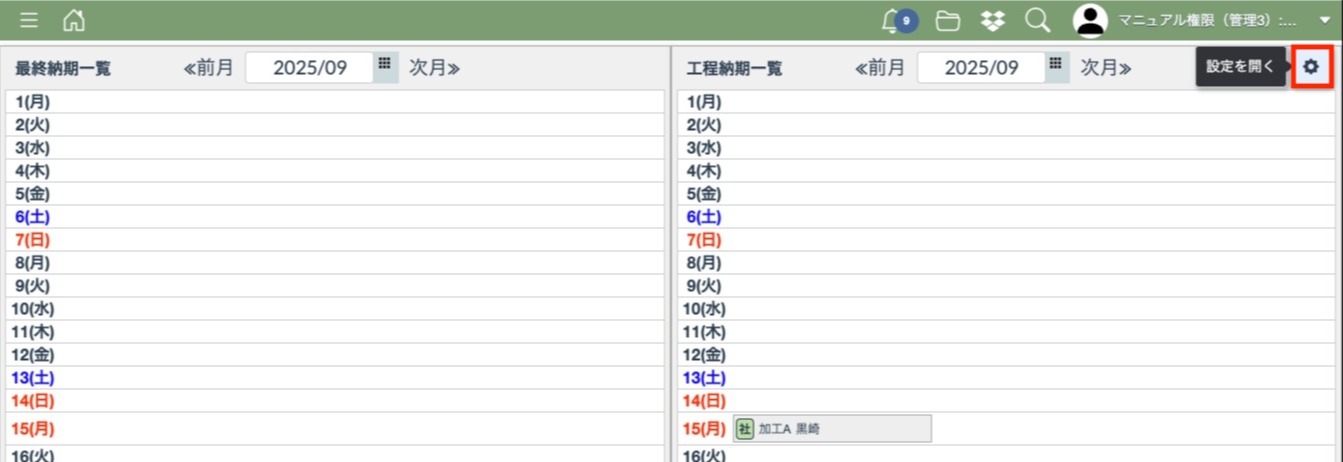Go to 次月 in 最終納期一覧
Screen dimensions: 1343x462
point(434,68)
